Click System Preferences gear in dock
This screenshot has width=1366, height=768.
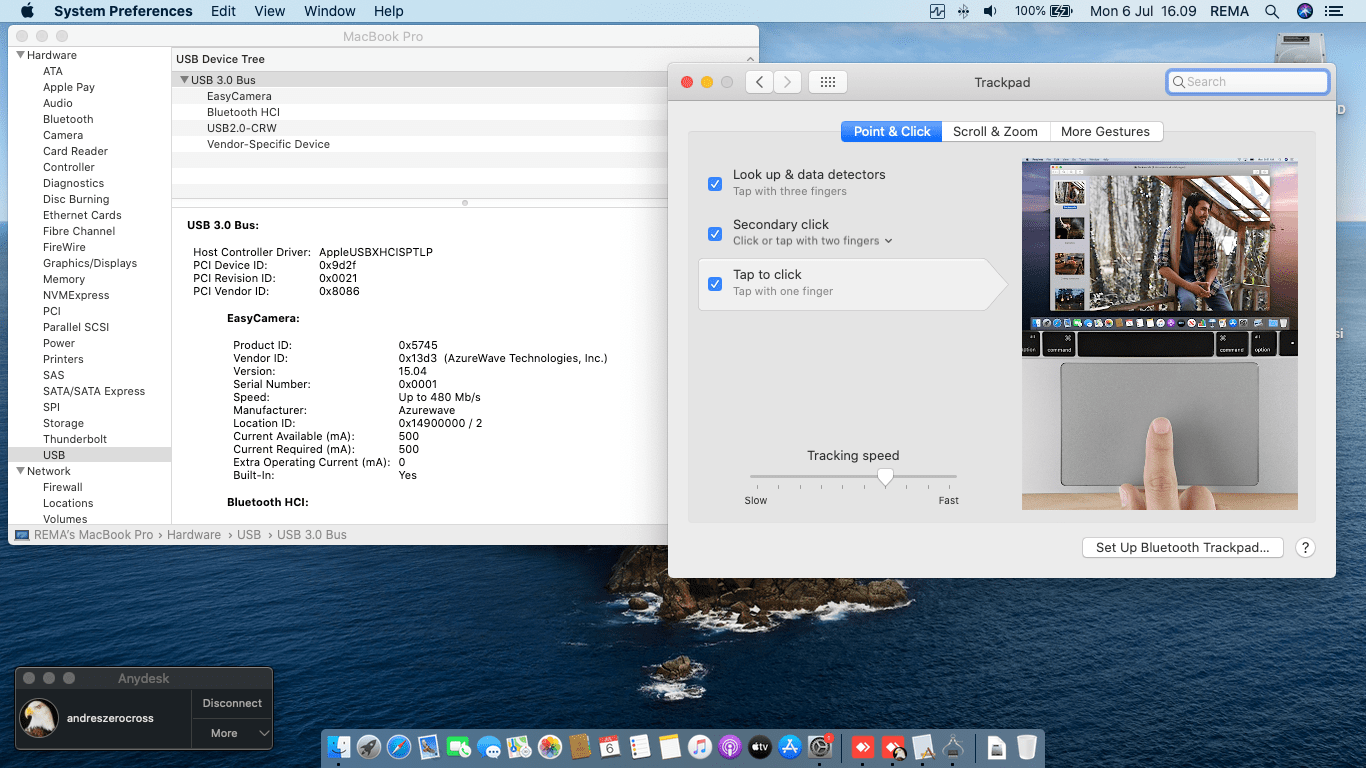820,747
